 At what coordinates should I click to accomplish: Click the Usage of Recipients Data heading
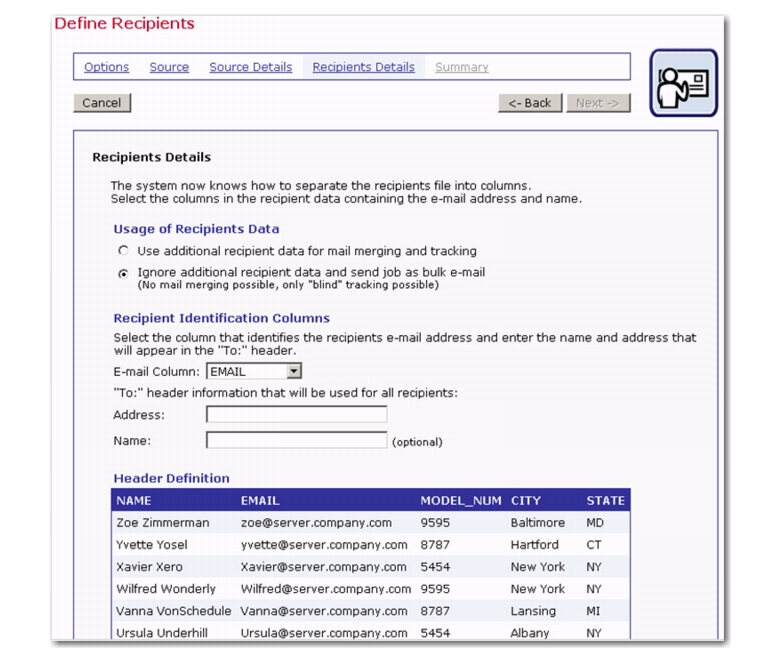pyautogui.click(x=196, y=229)
